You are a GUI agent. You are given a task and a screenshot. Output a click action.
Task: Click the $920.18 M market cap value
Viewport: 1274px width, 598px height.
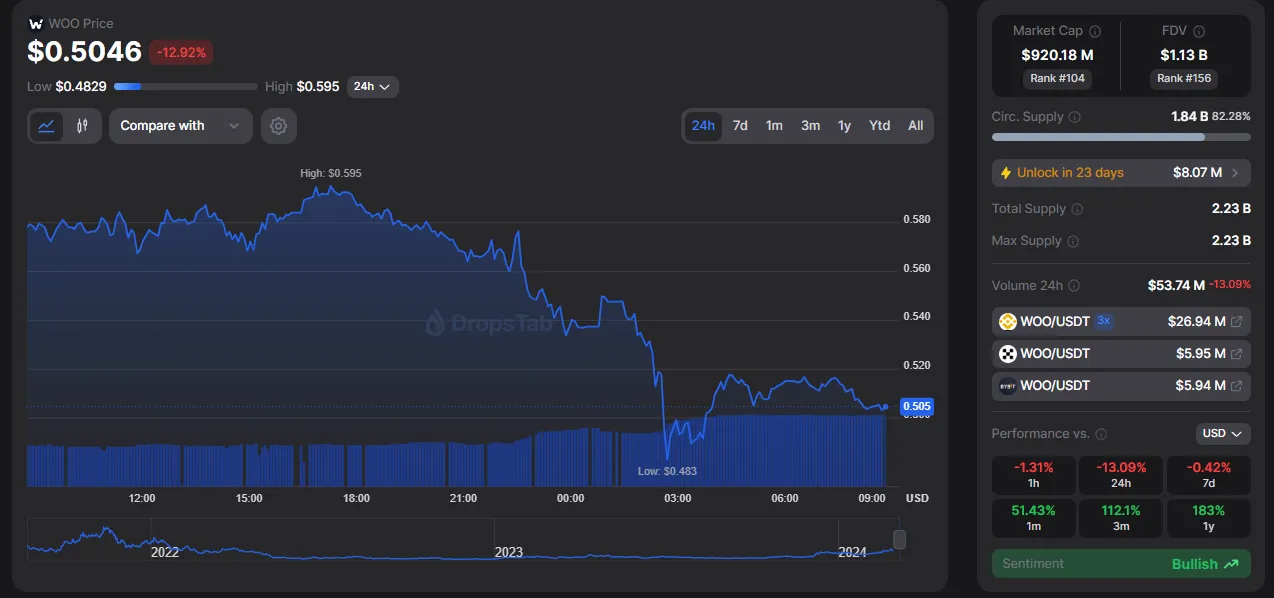point(1057,55)
